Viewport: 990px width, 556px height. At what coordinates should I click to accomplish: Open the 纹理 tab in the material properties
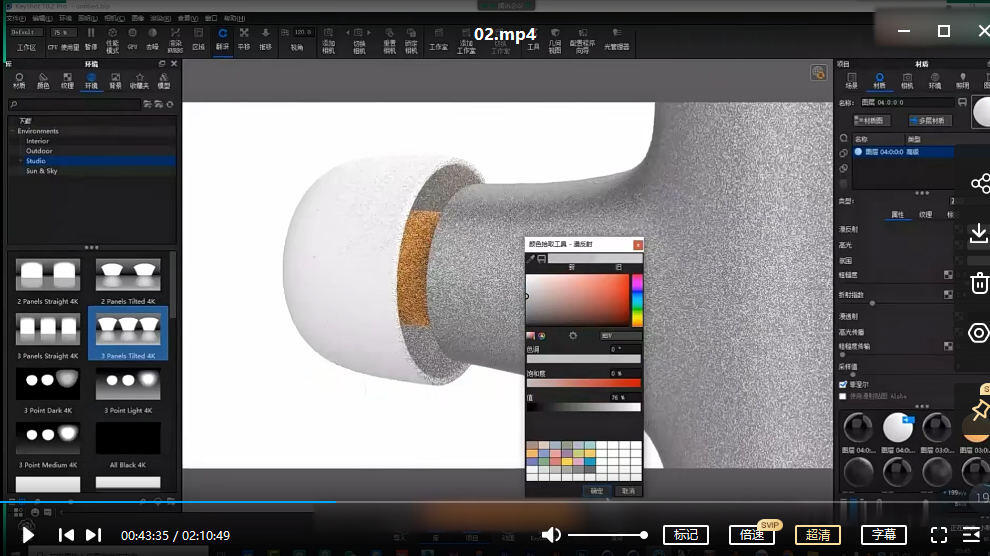tap(925, 215)
